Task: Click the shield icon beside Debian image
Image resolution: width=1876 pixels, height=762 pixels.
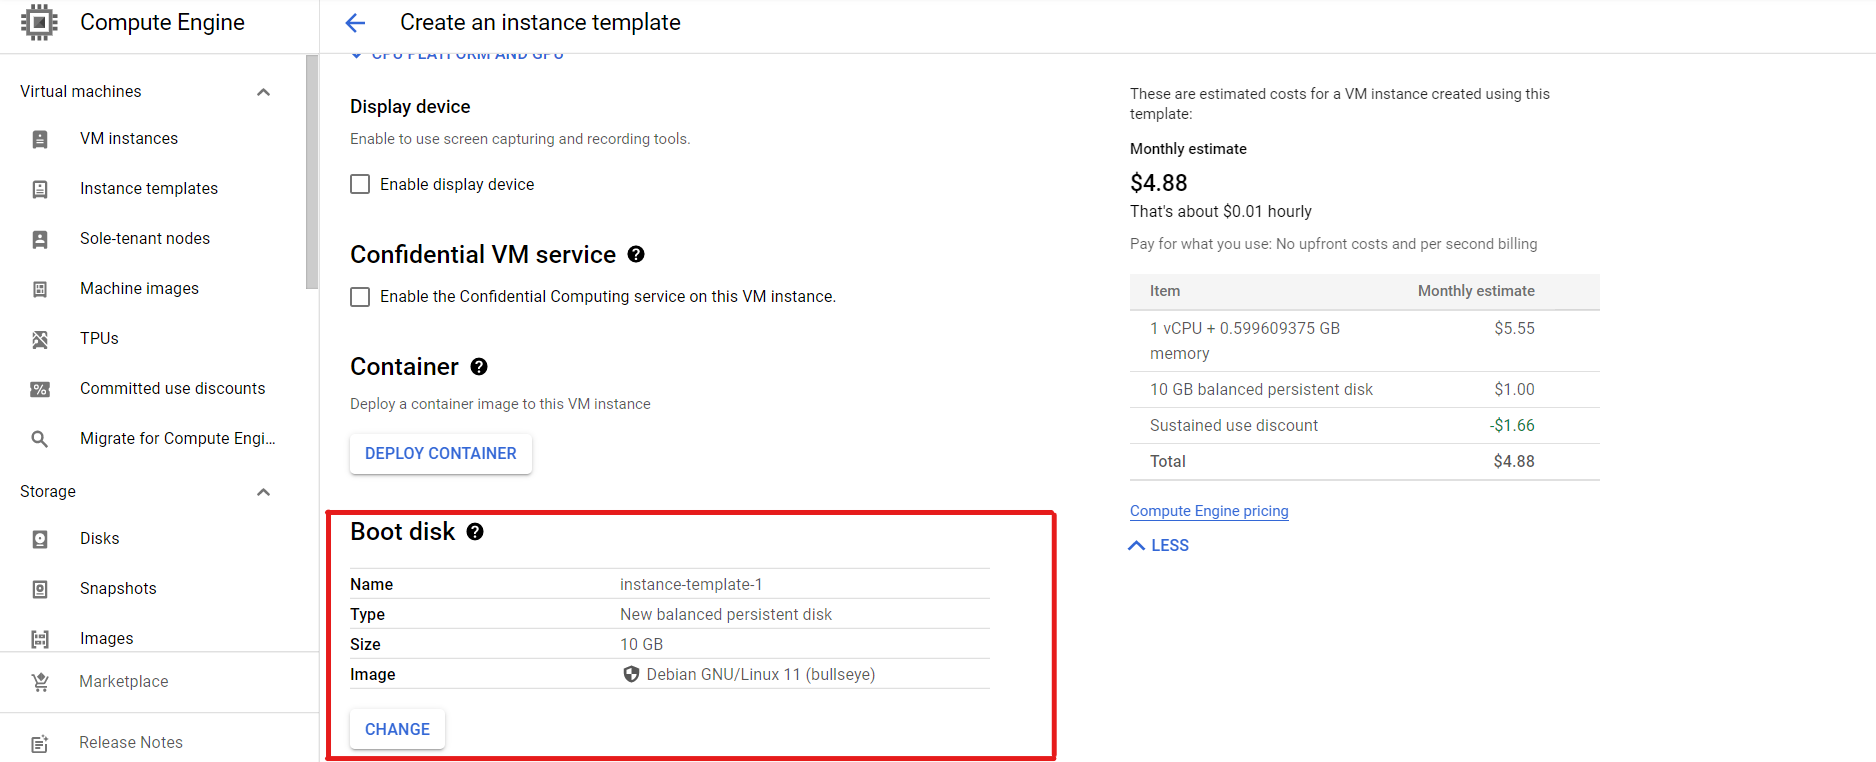Action: click(x=631, y=674)
